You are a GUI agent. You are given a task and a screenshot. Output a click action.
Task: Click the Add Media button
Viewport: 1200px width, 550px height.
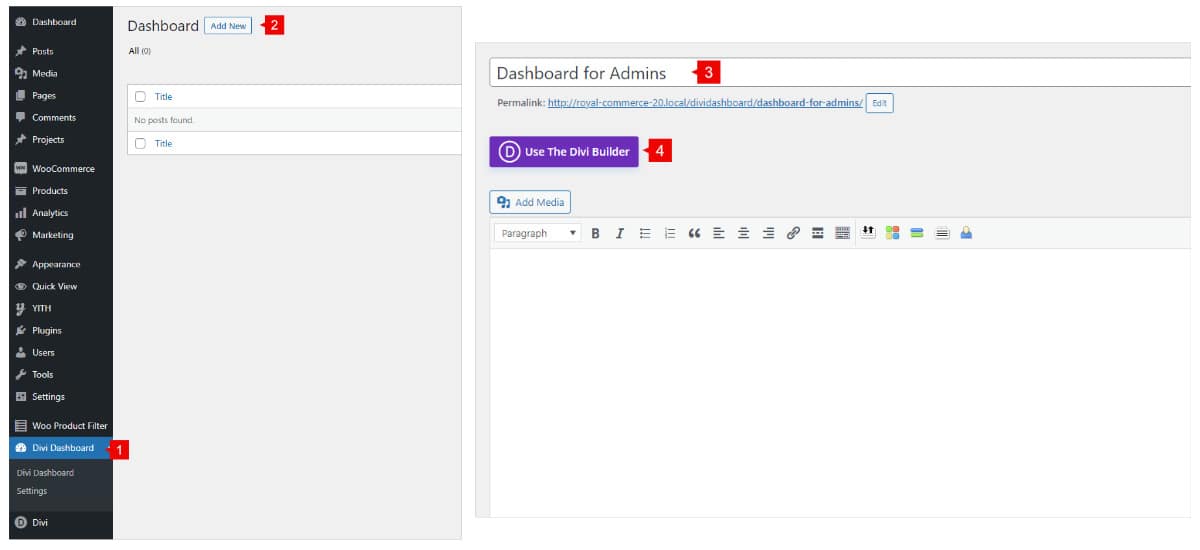pos(530,202)
